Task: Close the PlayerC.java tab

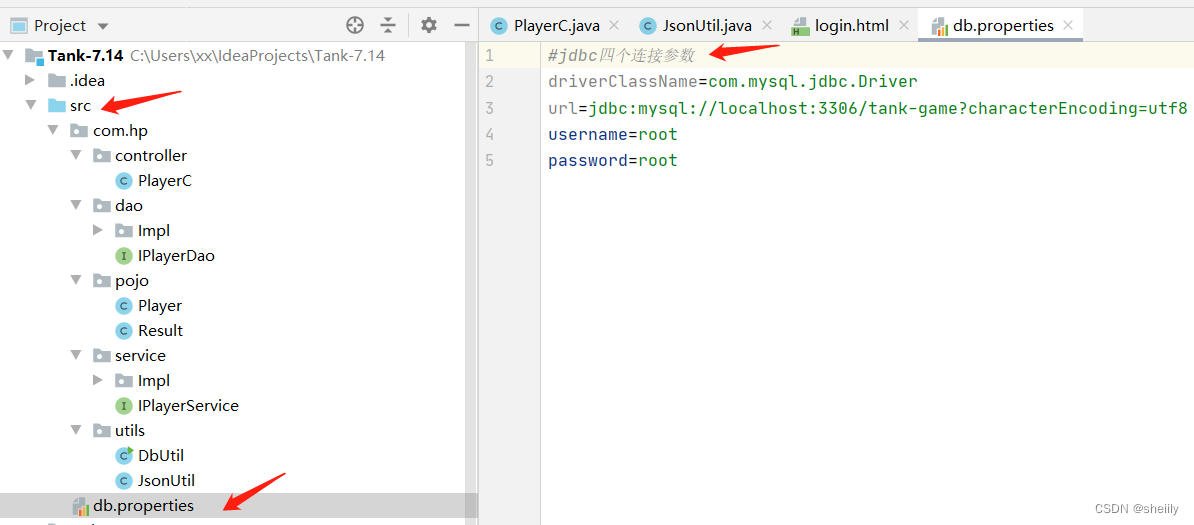Action: pos(615,25)
